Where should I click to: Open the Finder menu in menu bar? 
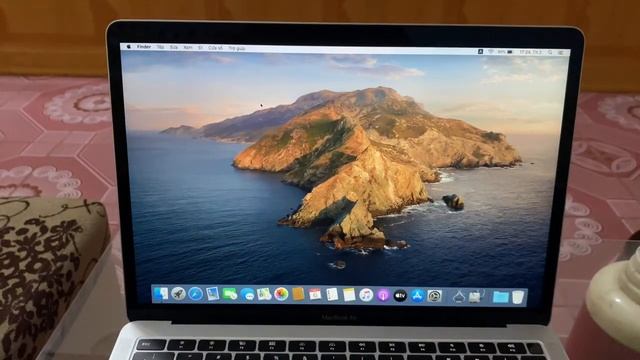pyautogui.click(x=144, y=47)
